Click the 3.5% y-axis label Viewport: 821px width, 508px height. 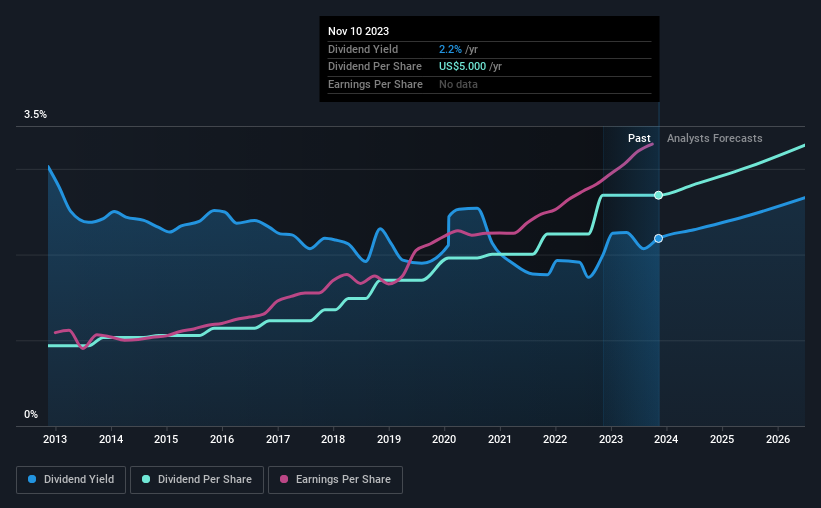pos(35,114)
